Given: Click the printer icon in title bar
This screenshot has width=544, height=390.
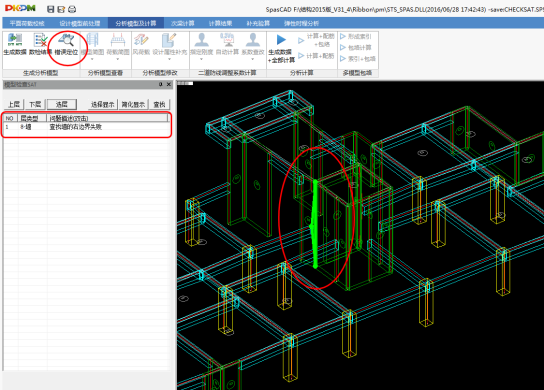Looking at the screenshot, I should pos(72,9).
